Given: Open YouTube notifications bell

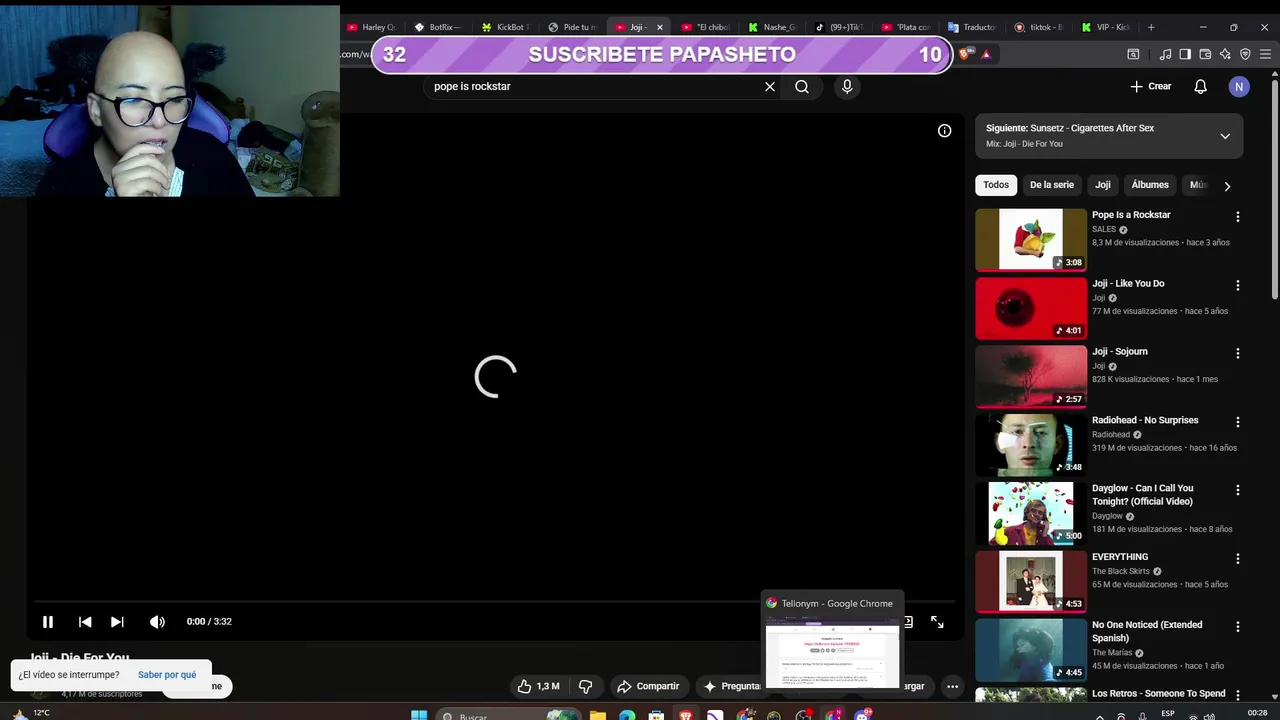Looking at the screenshot, I should pyautogui.click(x=1200, y=87).
